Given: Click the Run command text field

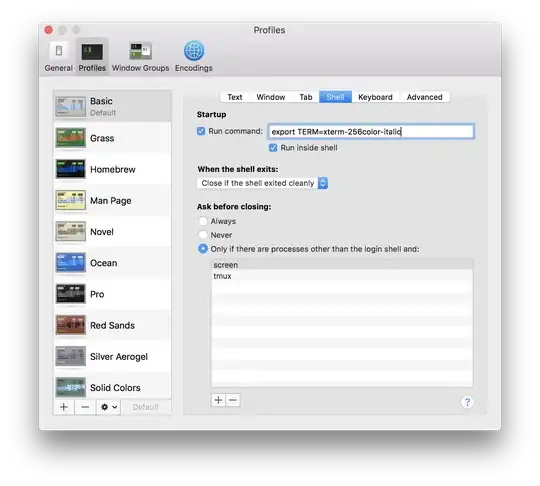Looking at the screenshot, I should tap(371, 132).
